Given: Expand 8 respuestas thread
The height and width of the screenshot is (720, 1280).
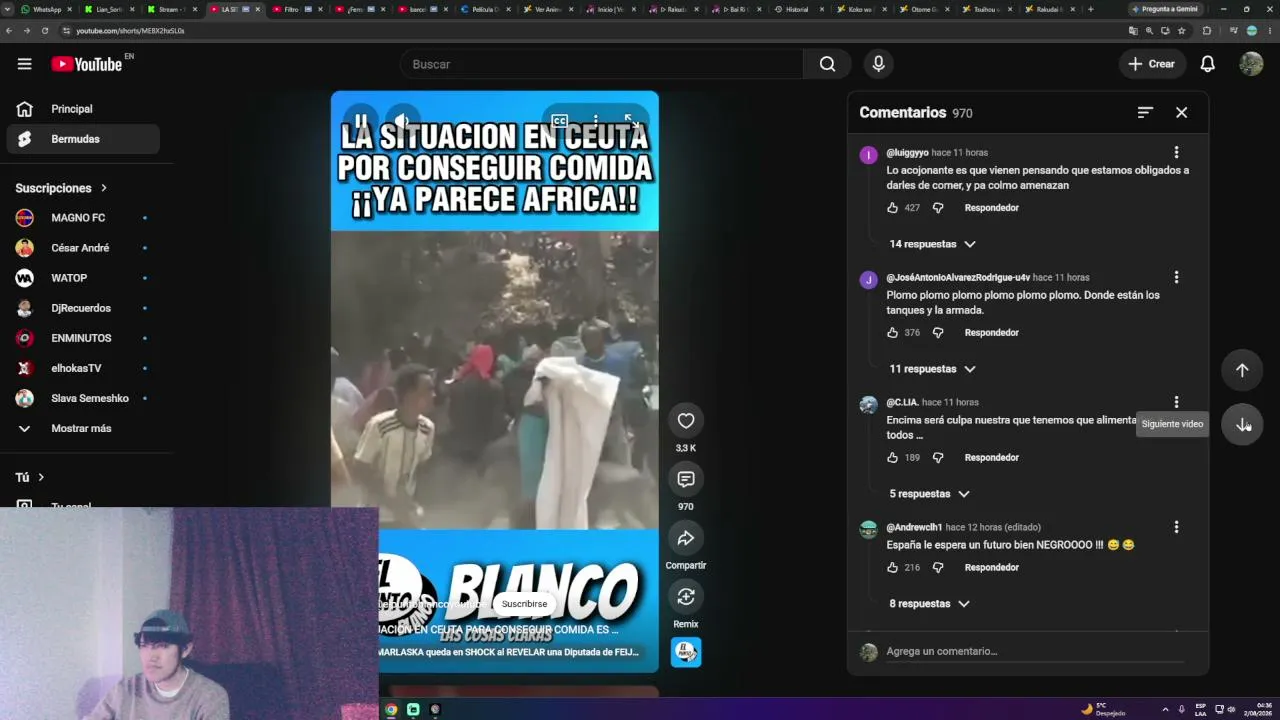Looking at the screenshot, I should (929, 604).
